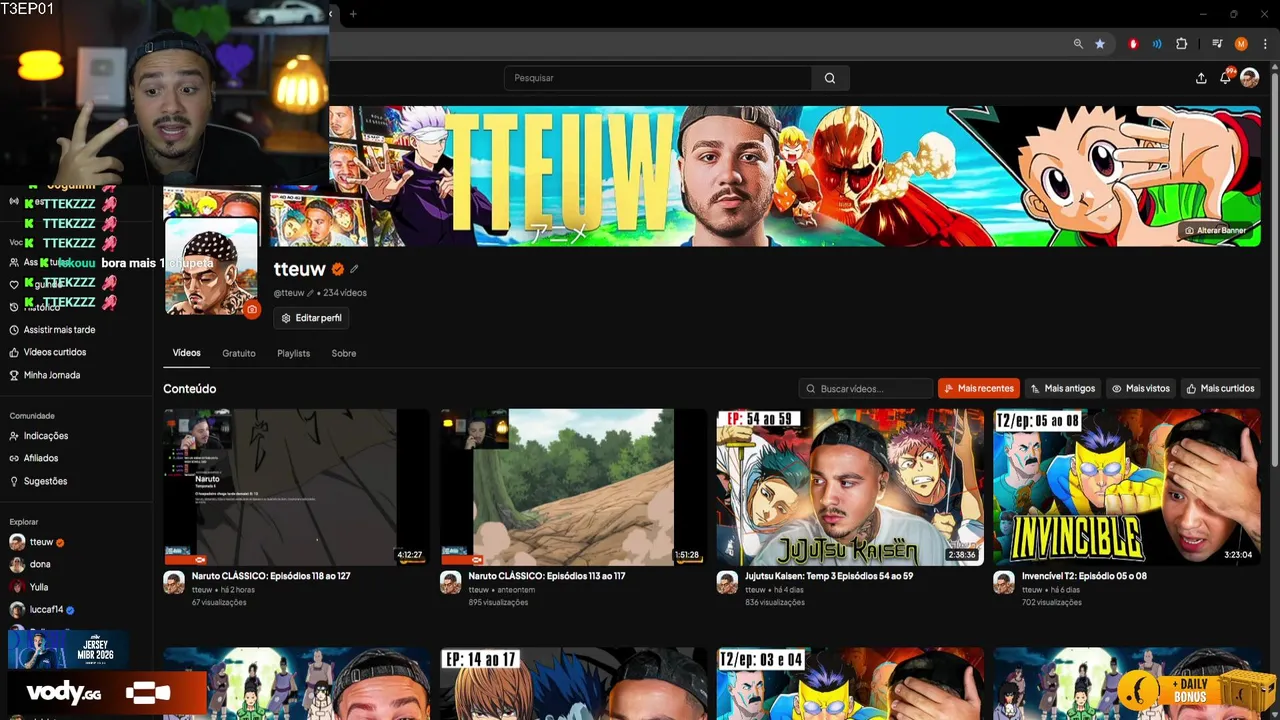Click the Jersey MIBR 2026 ad banner
This screenshot has height=720, width=1280.
(68, 650)
